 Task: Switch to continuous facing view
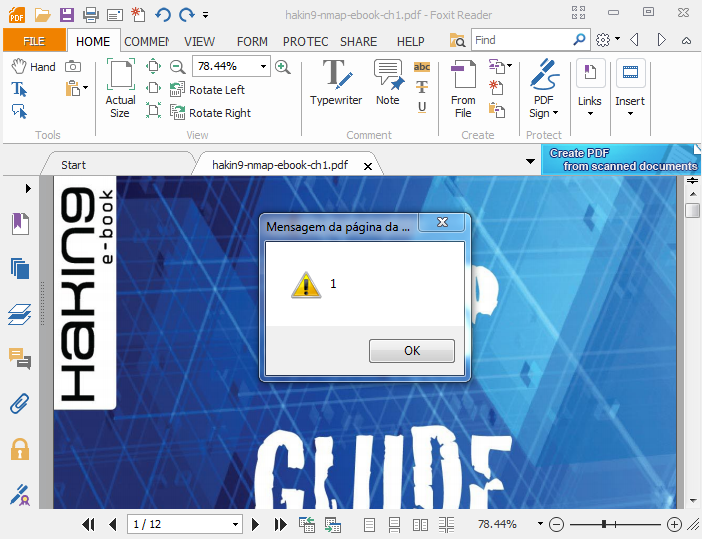pos(446,524)
